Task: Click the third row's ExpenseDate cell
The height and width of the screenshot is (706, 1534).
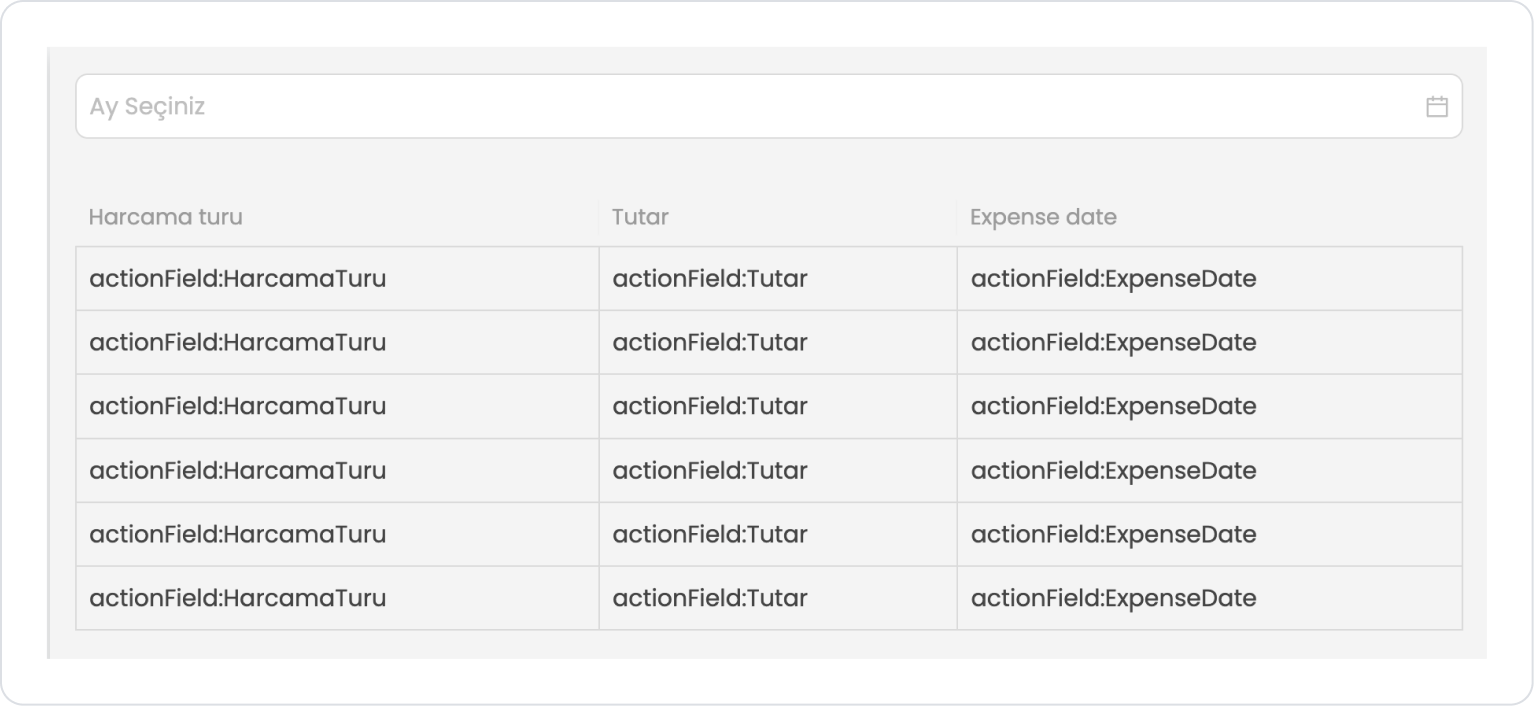Action: pyautogui.click(x=1113, y=407)
